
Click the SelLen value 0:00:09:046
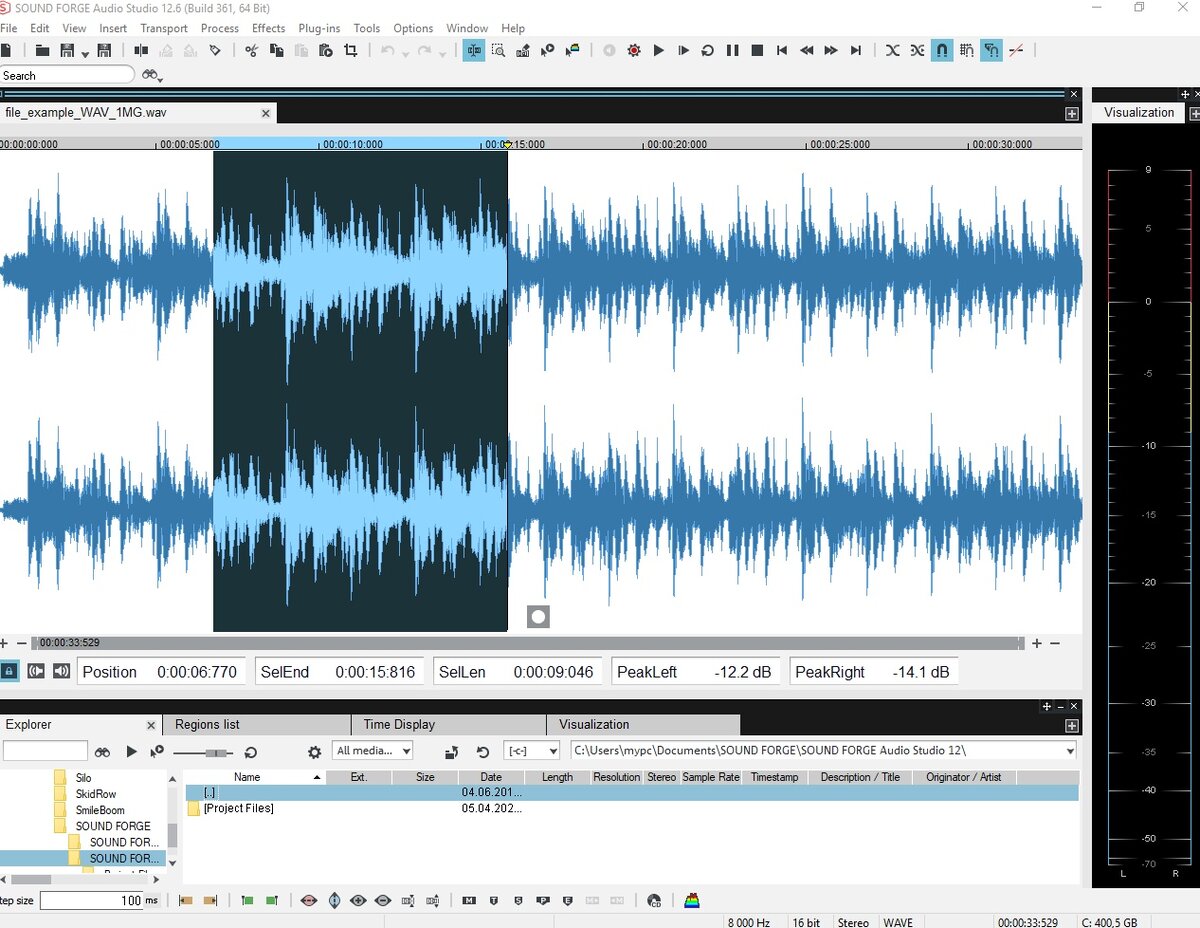(553, 672)
